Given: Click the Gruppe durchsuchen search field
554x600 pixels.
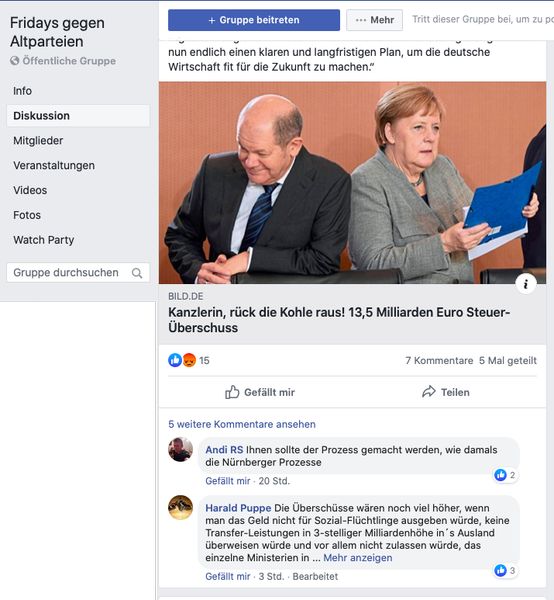Looking at the screenshot, I should pyautogui.click(x=78, y=273).
